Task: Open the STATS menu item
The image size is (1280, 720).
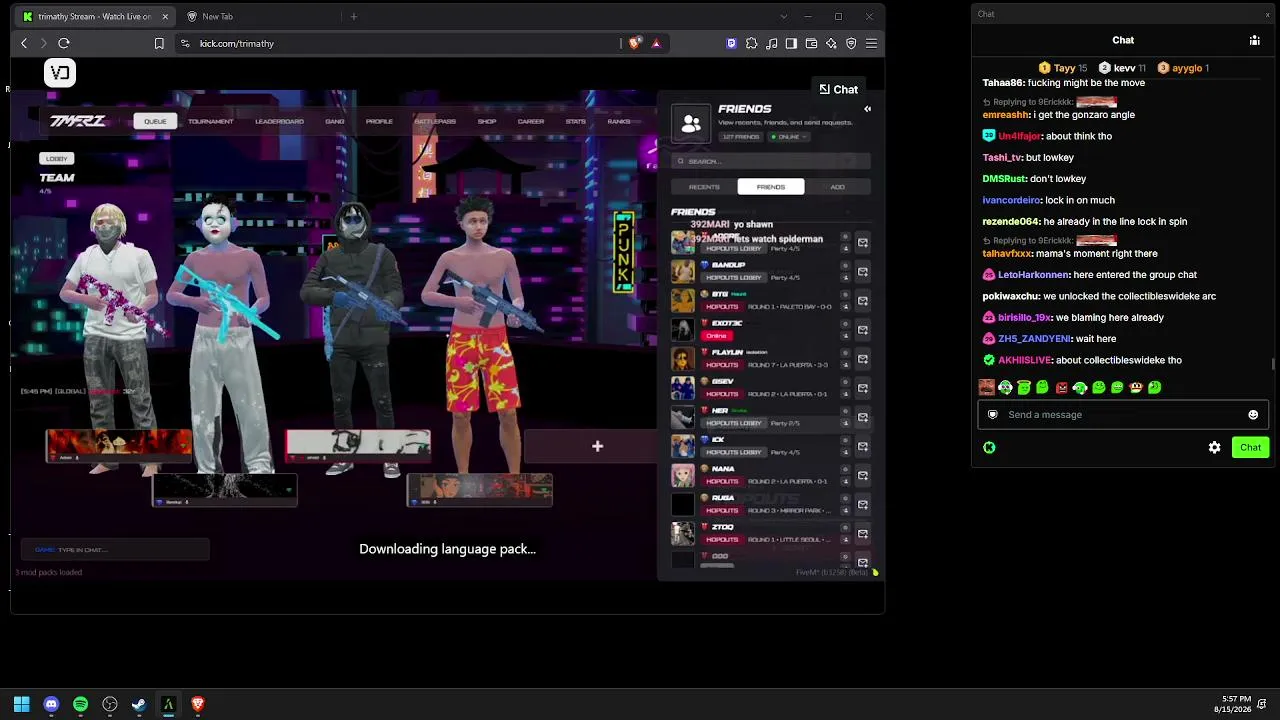Action: tap(576, 121)
